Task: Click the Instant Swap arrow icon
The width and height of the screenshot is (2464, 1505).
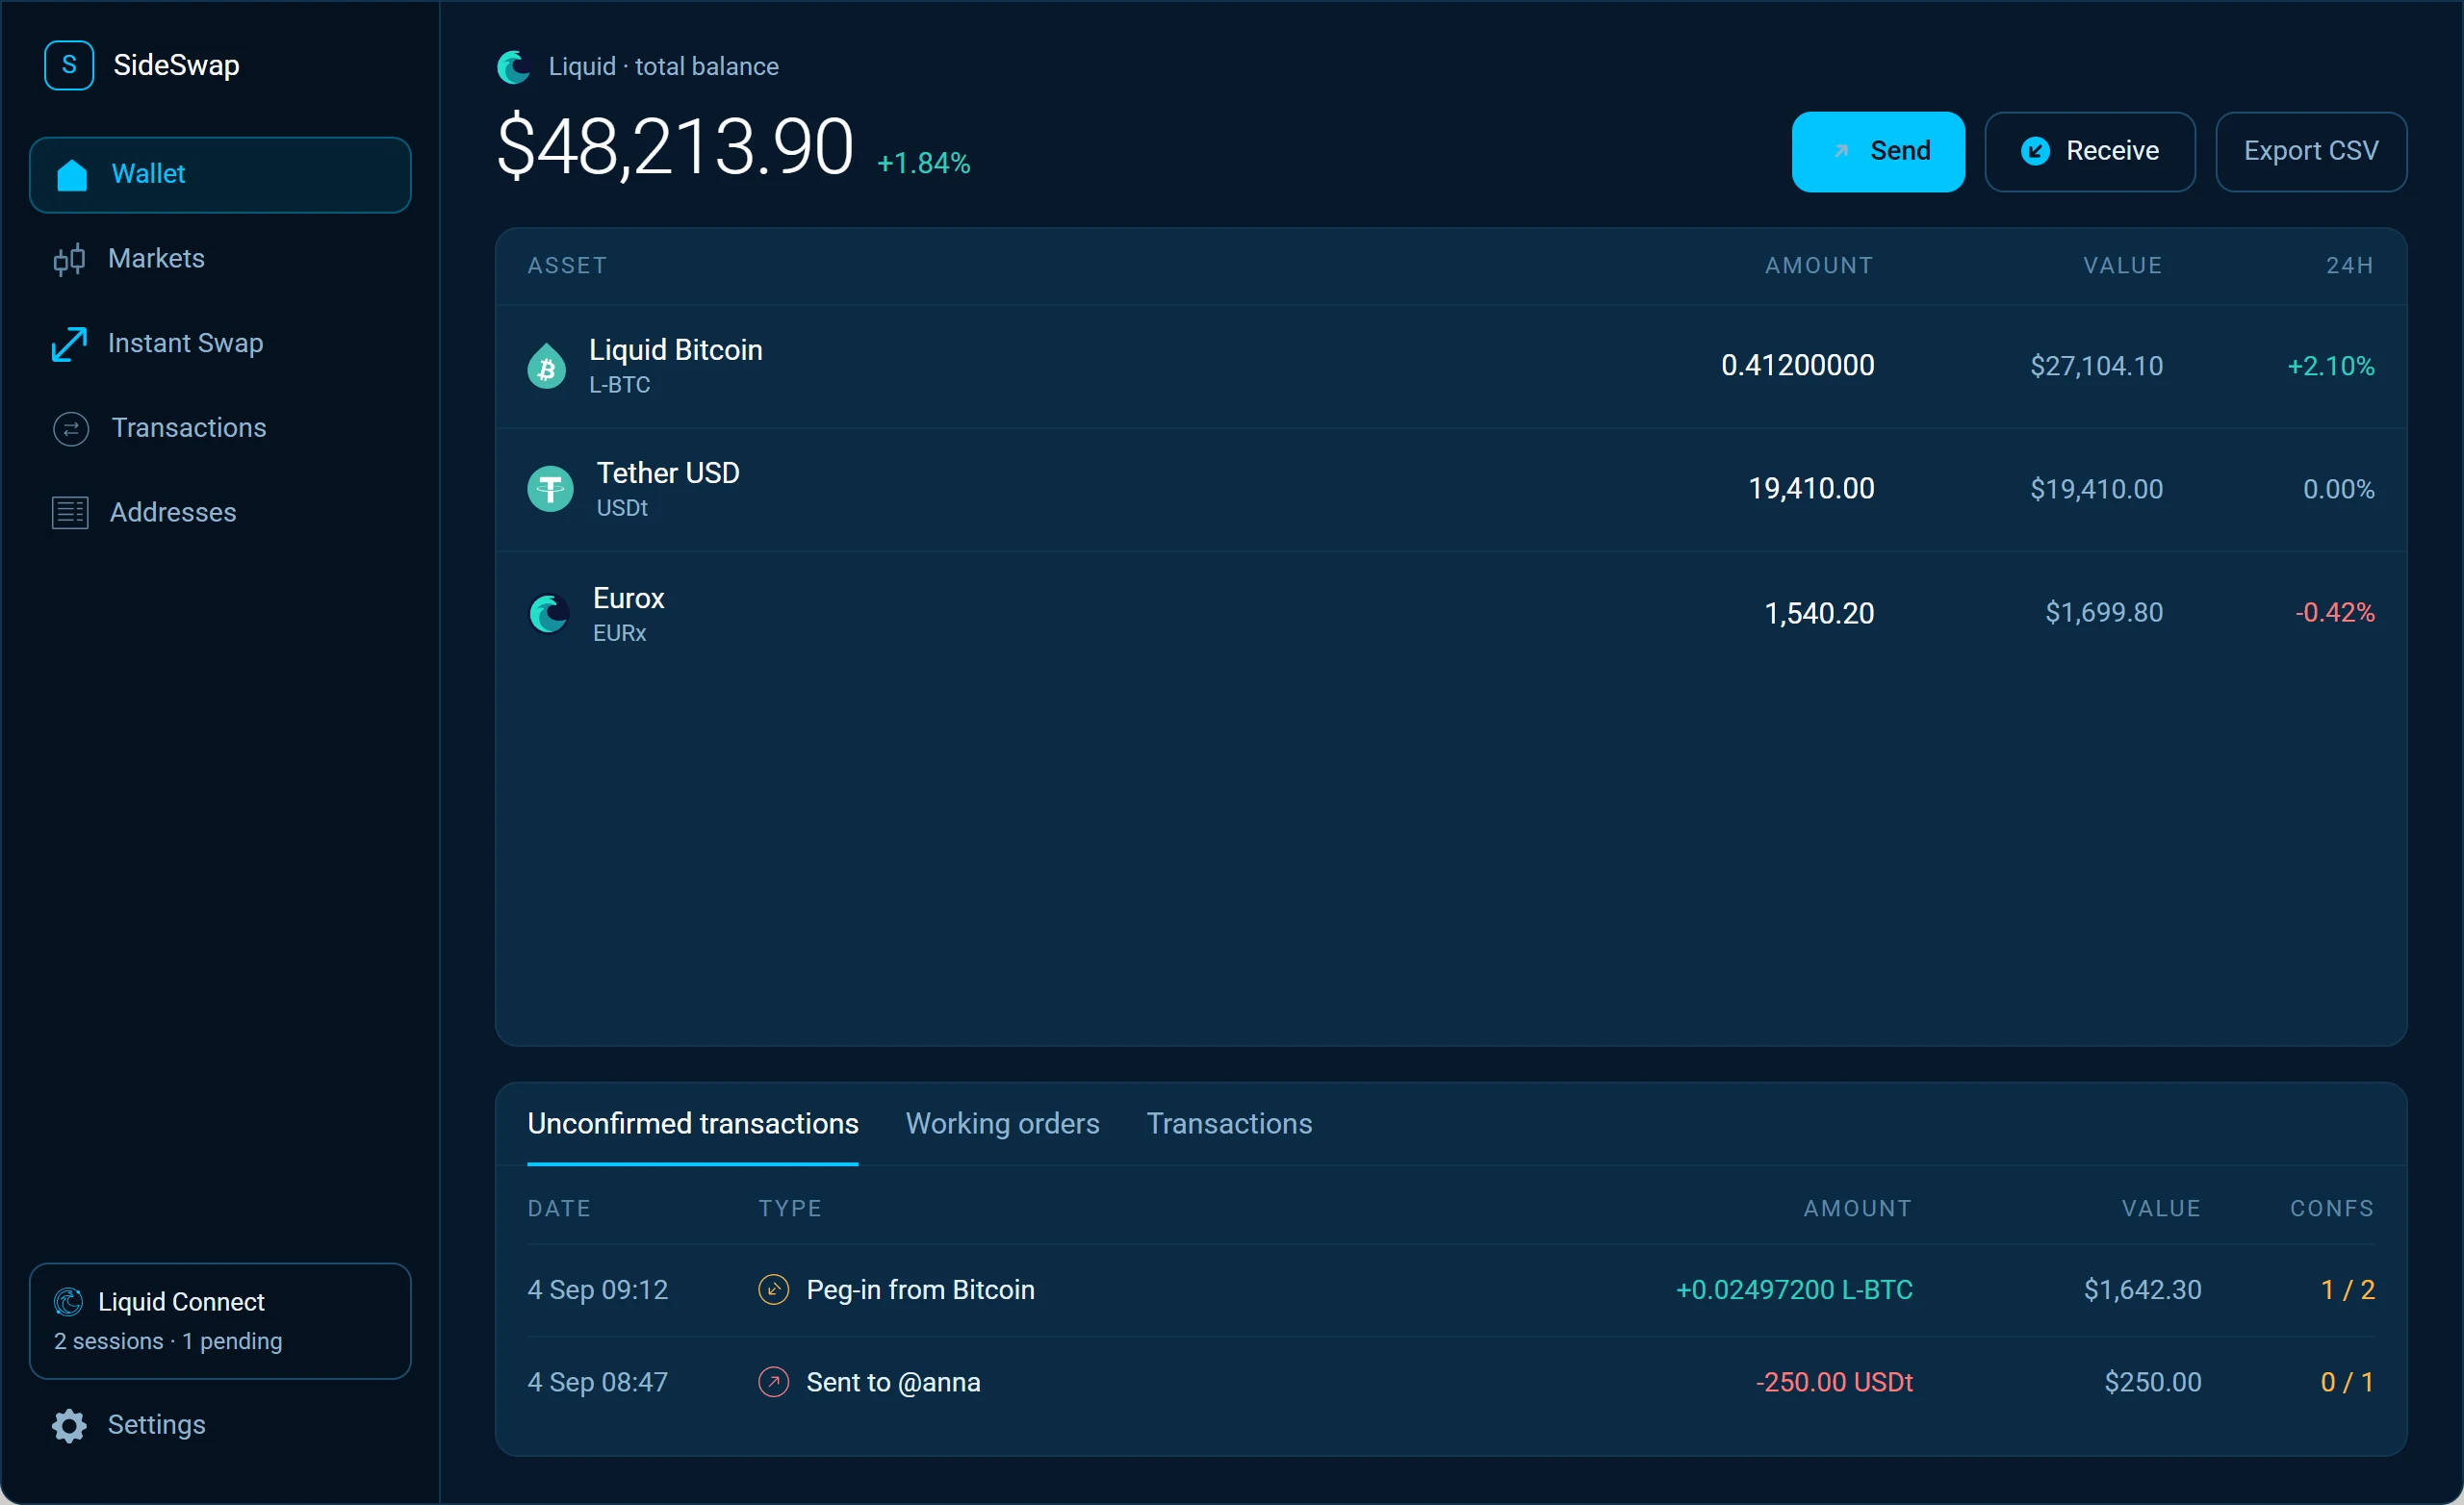Action: coord(69,344)
